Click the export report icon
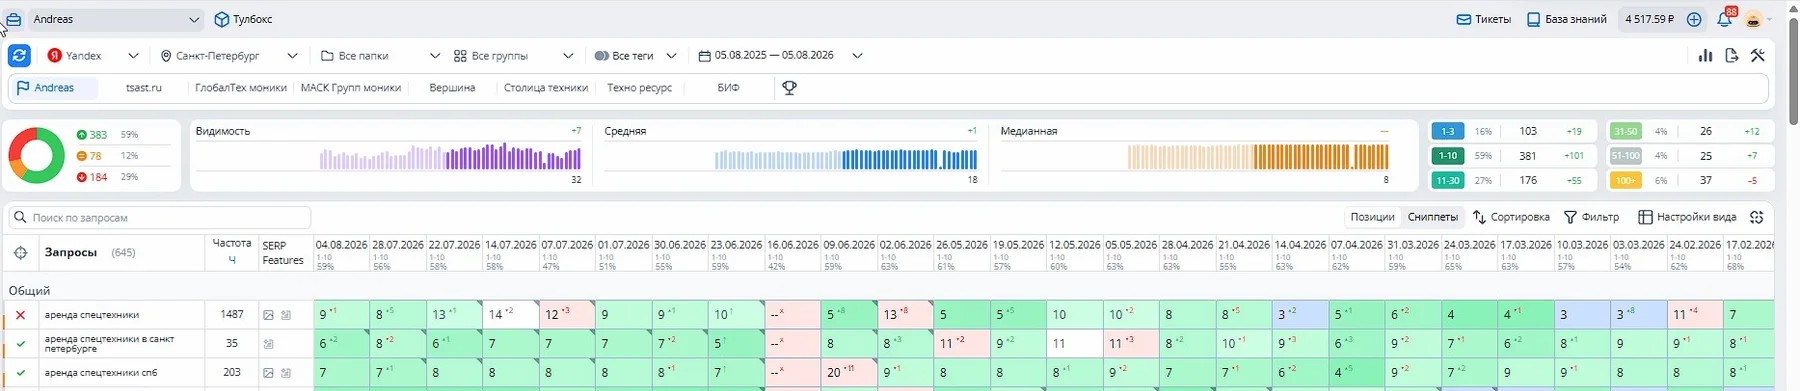Screen dimensions: 1800x391 (1732, 56)
